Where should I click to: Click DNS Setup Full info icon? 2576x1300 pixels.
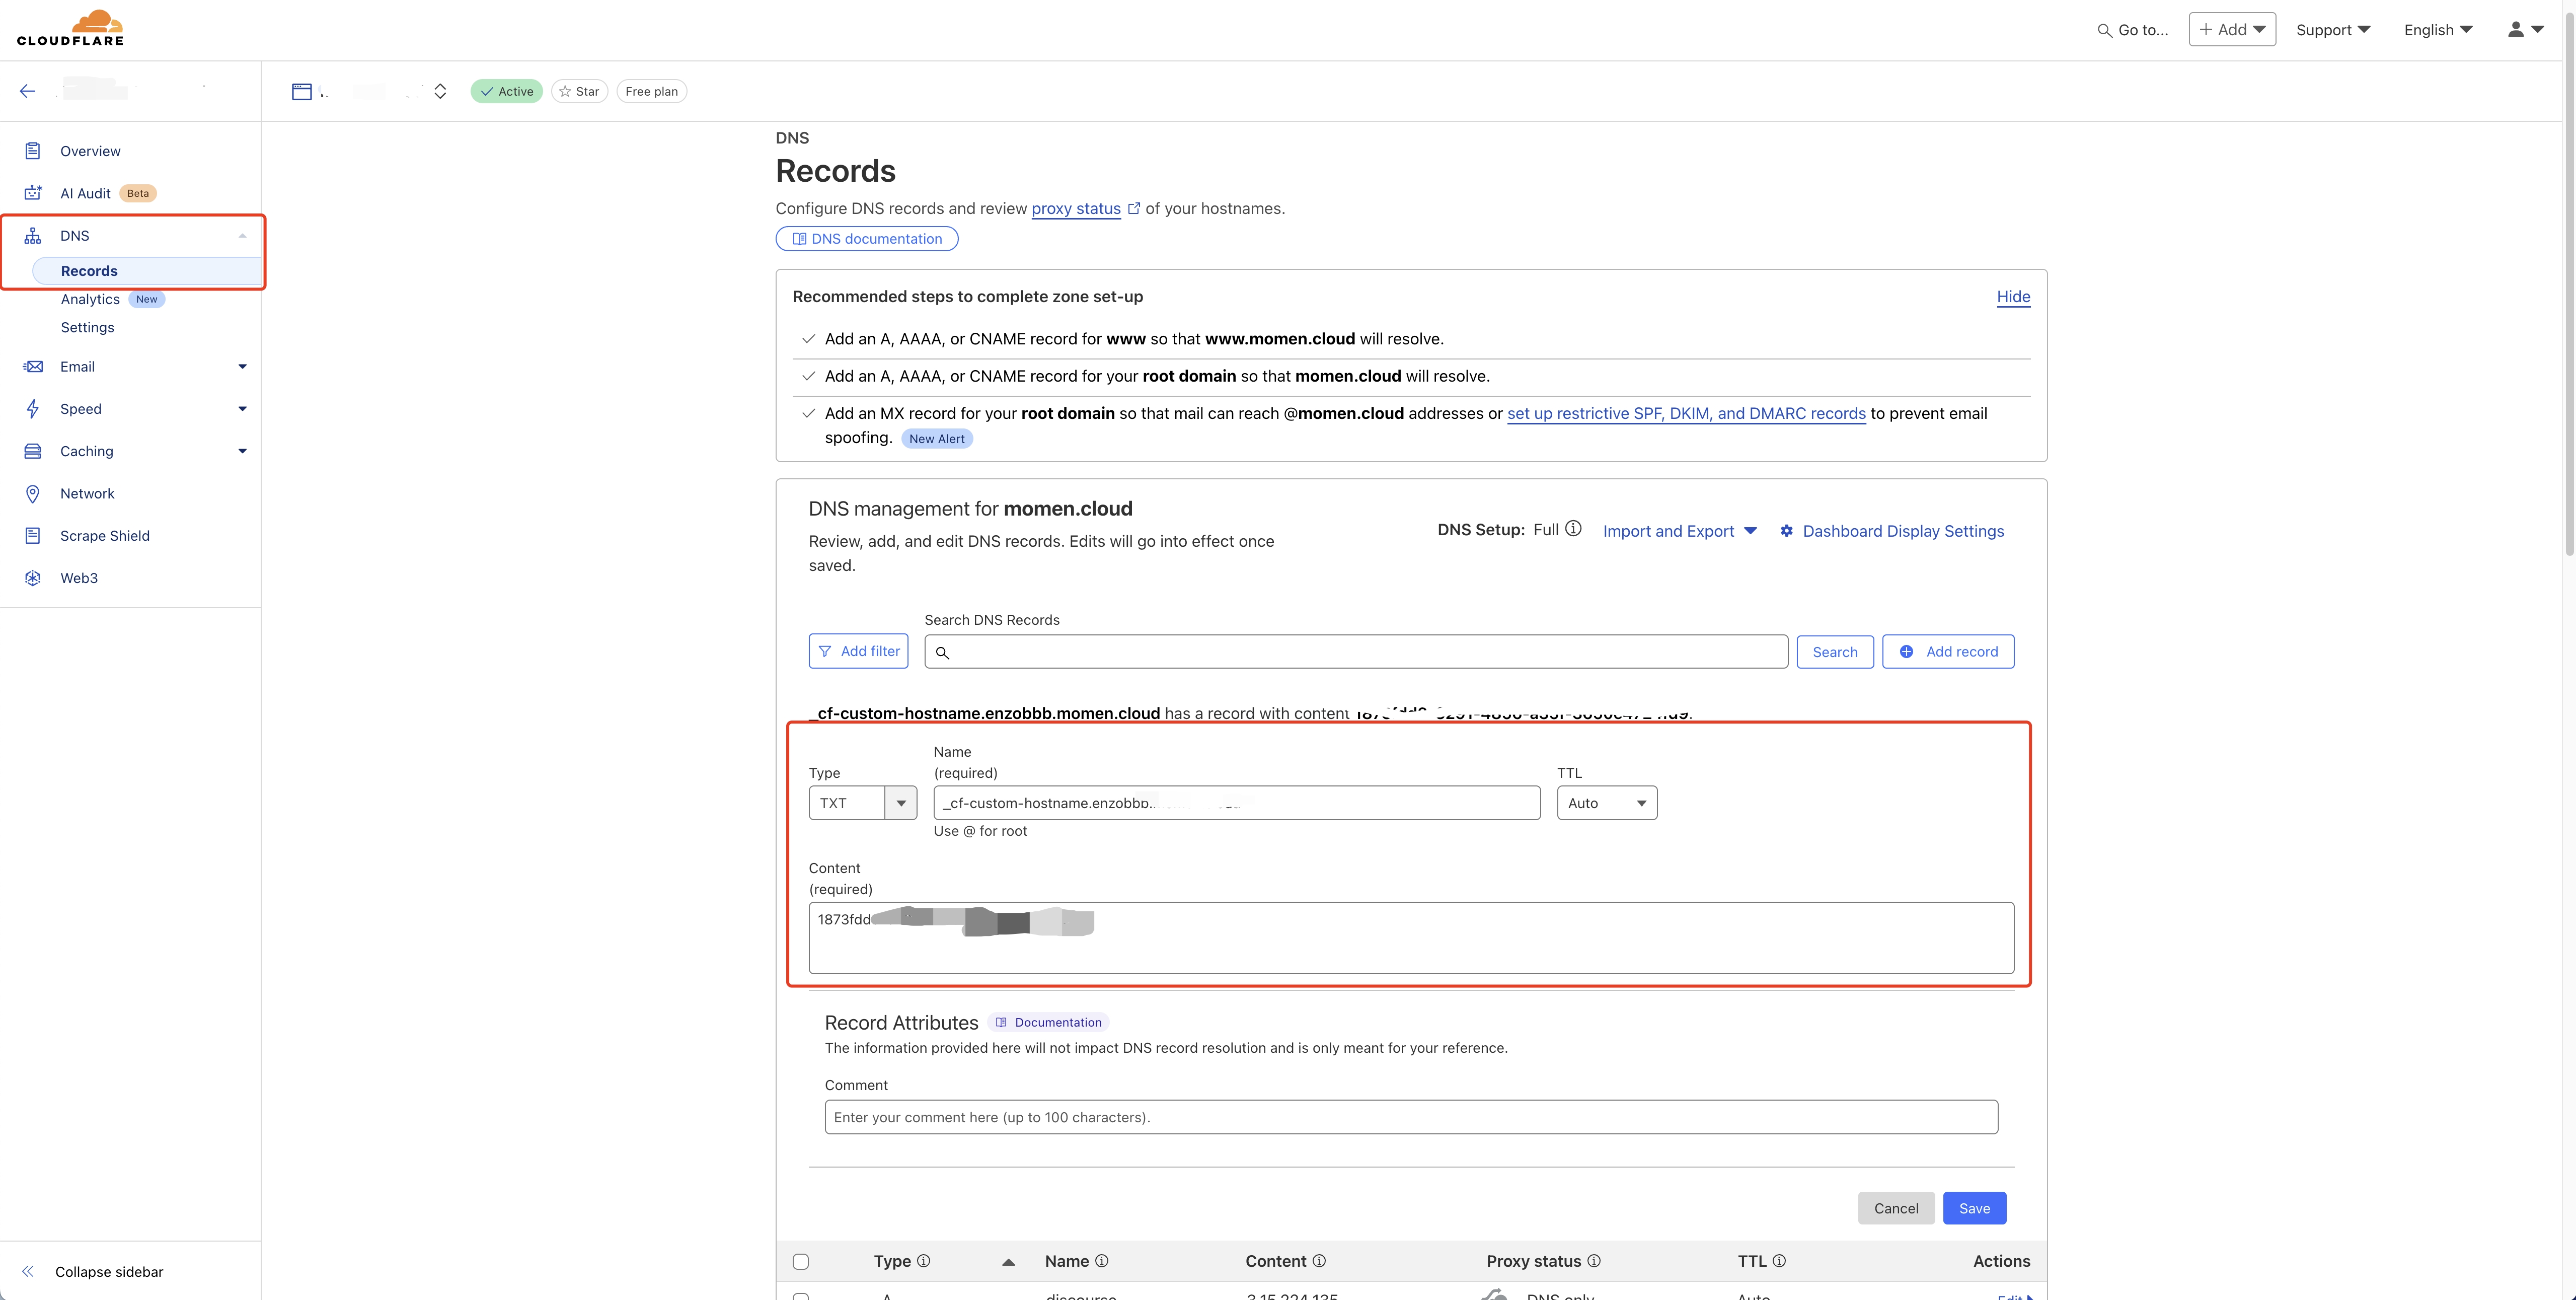[x=1573, y=529]
